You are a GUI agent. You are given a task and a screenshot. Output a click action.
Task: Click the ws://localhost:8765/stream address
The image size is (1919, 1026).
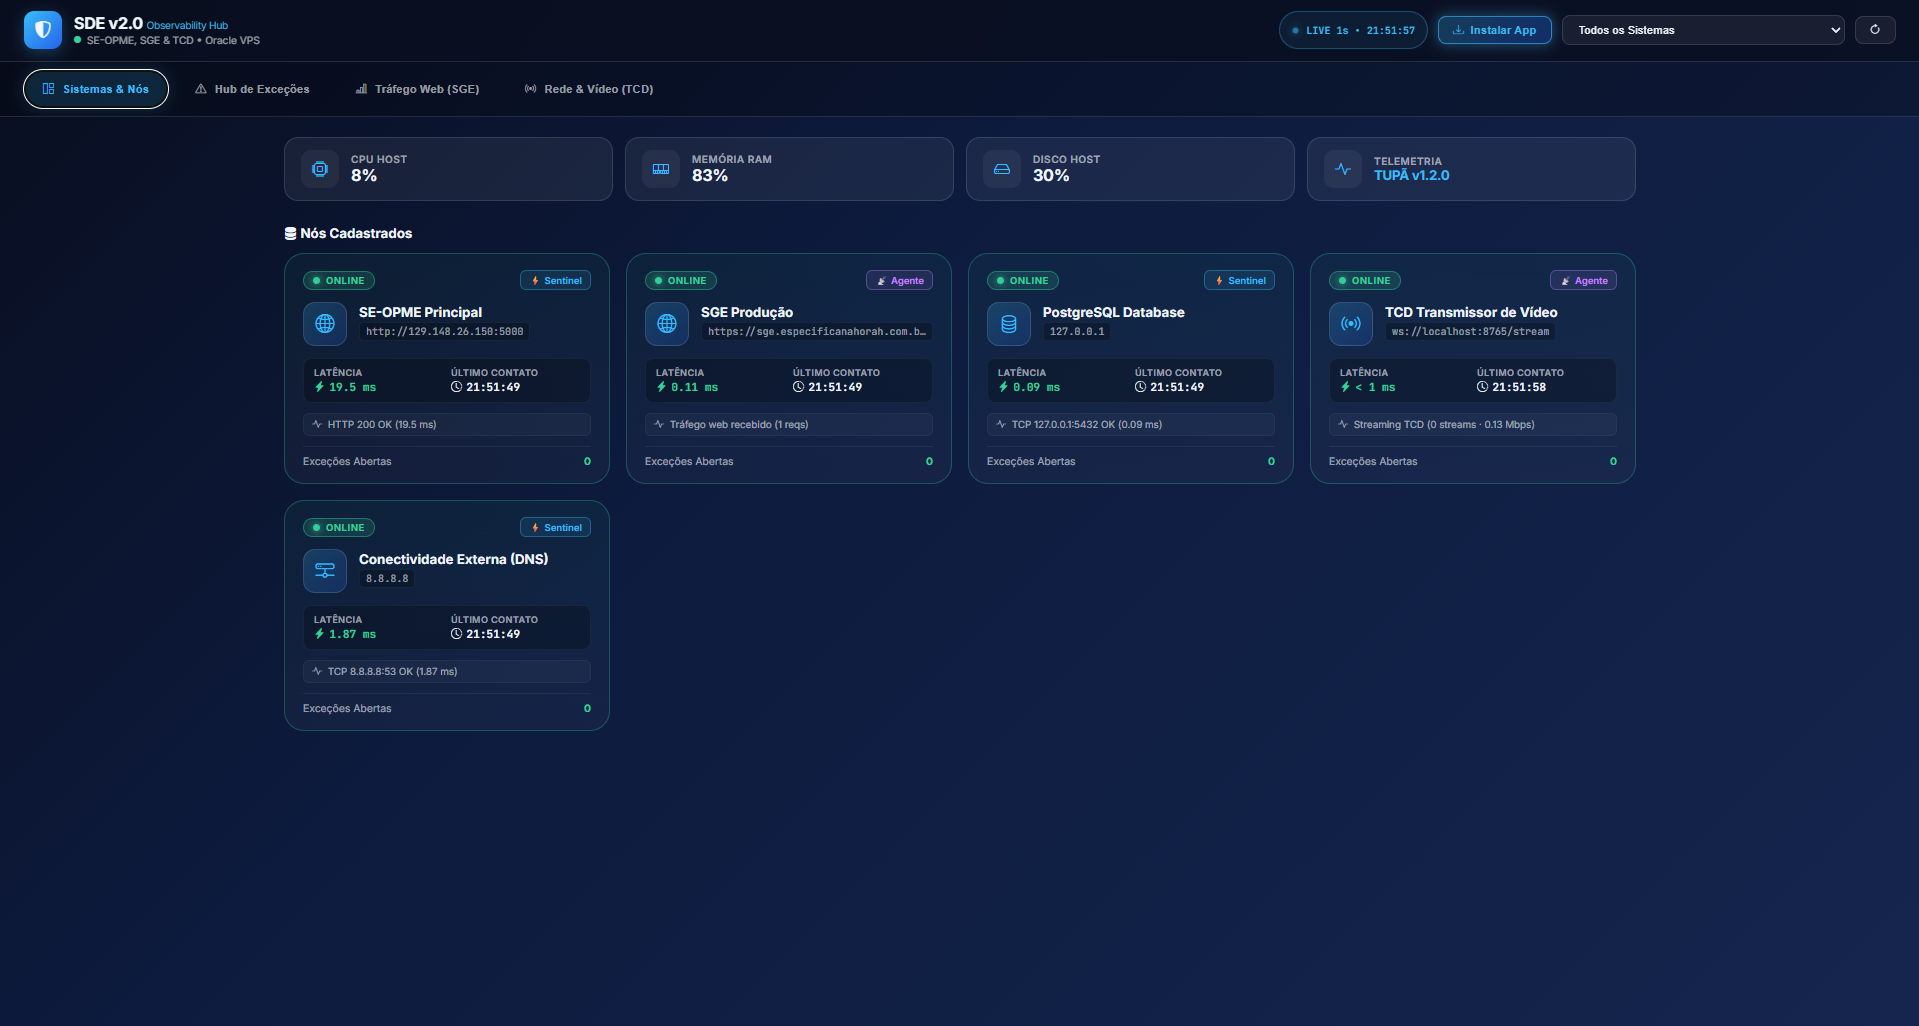(1470, 332)
